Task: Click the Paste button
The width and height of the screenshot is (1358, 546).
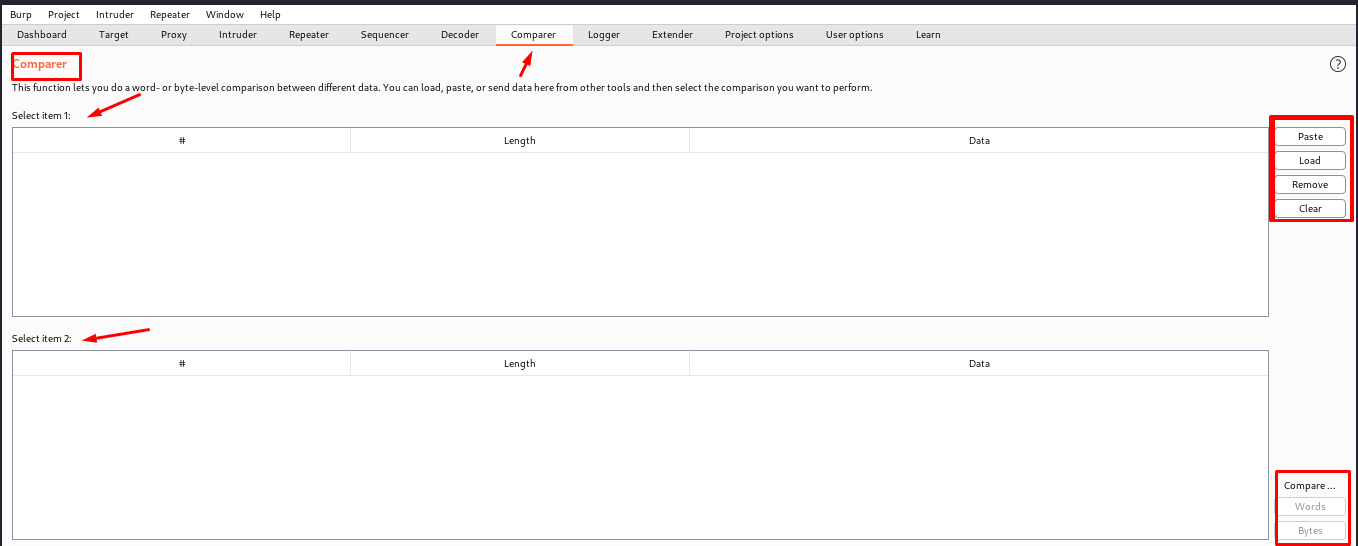Action: pyautogui.click(x=1310, y=137)
